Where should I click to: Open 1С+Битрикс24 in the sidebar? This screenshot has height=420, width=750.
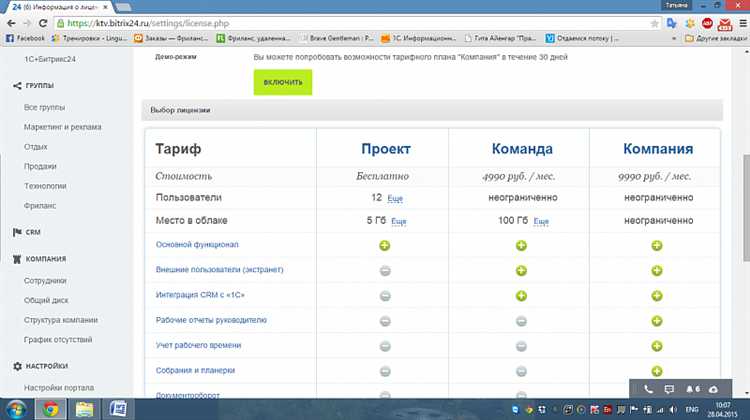pyautogui.click(x=50, y=59)
